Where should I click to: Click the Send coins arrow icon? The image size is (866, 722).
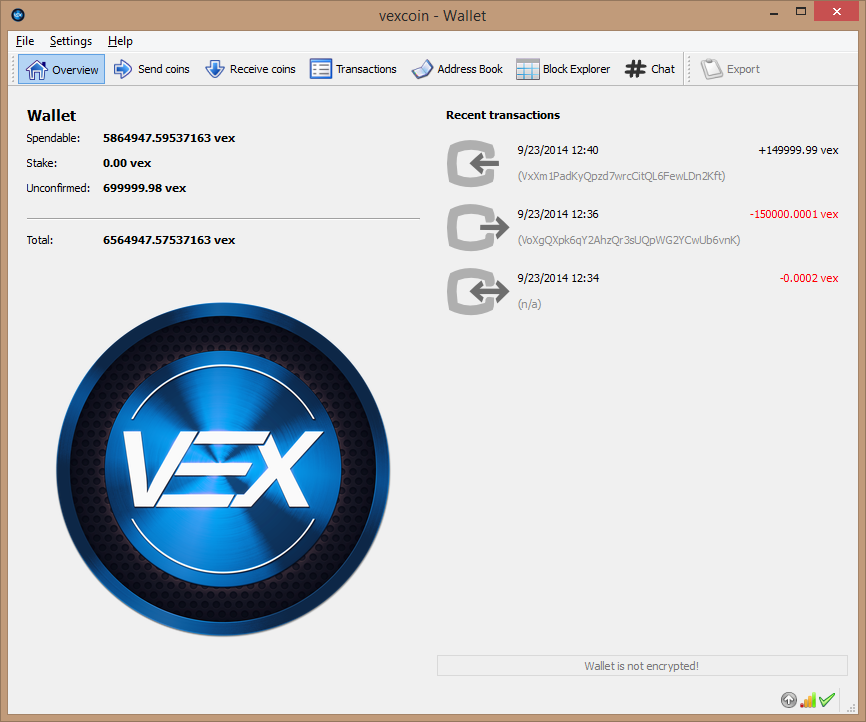point(123,69)
